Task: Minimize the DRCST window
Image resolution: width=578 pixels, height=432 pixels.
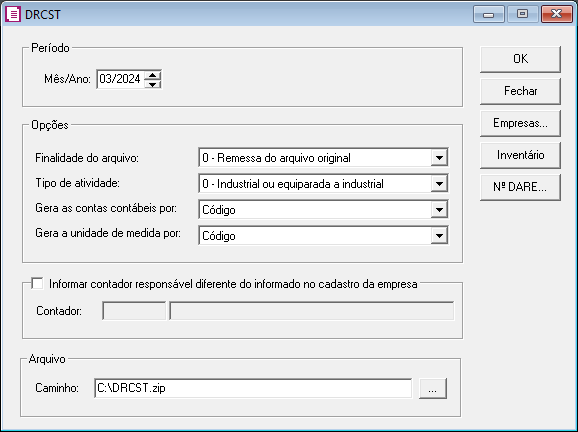Action: [x=489, y=14]
